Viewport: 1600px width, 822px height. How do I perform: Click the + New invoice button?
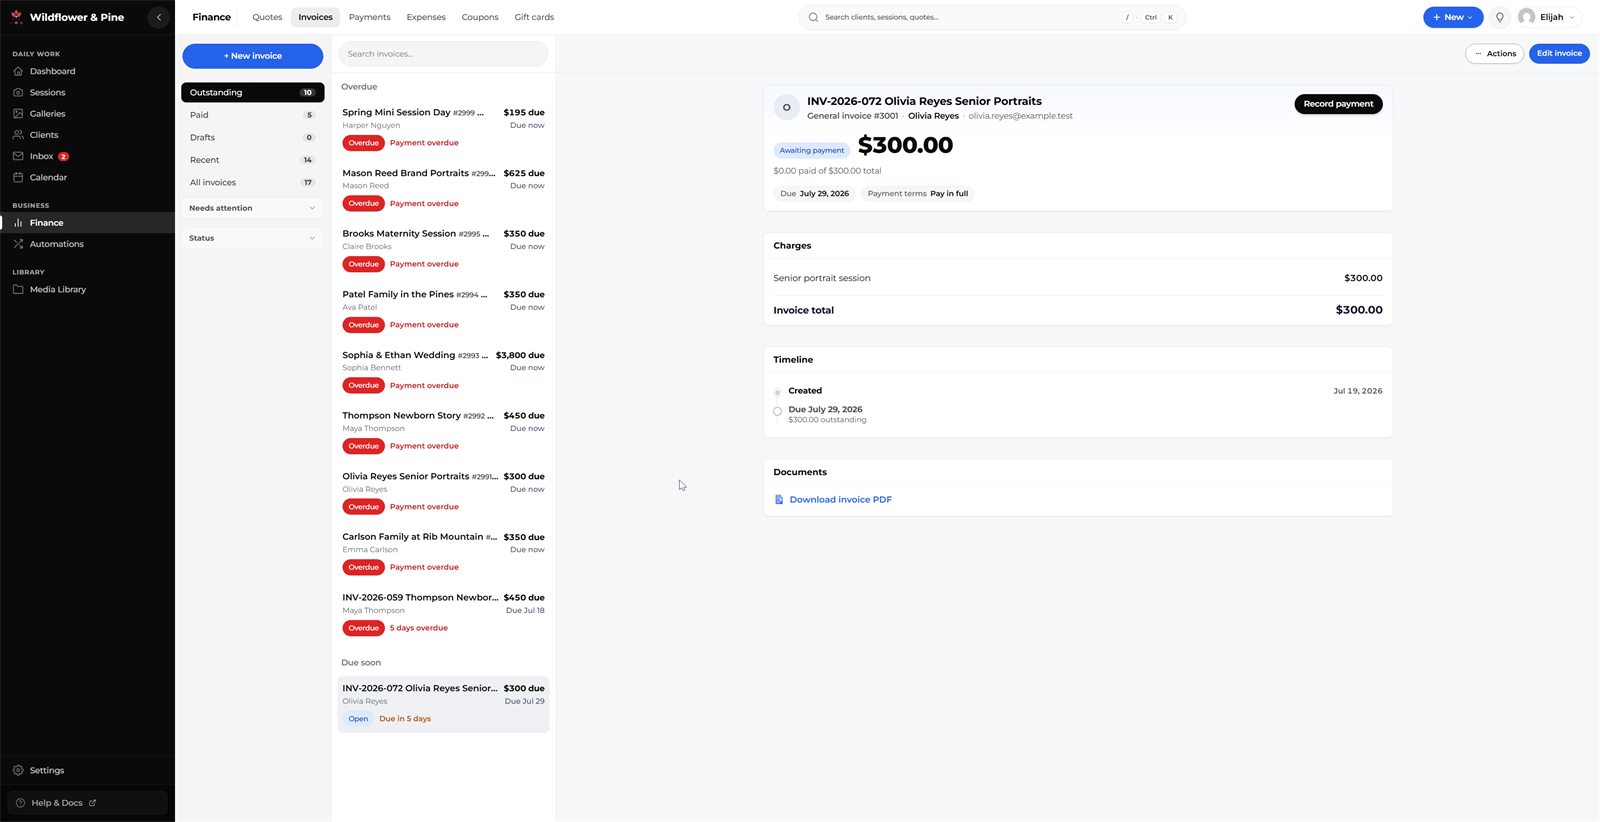pyautogui.click(x=252, y=56)
